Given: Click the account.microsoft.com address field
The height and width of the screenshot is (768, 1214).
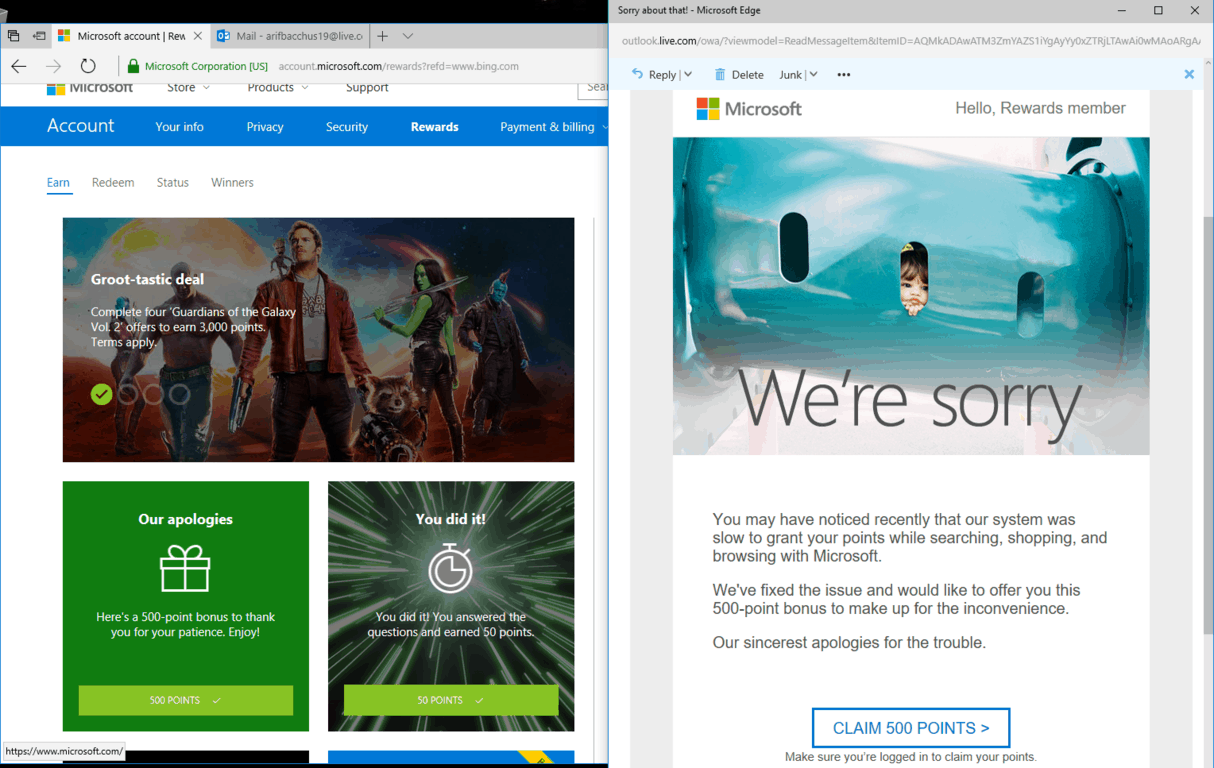Looking at the screenshot, I should tap(398, 66).
